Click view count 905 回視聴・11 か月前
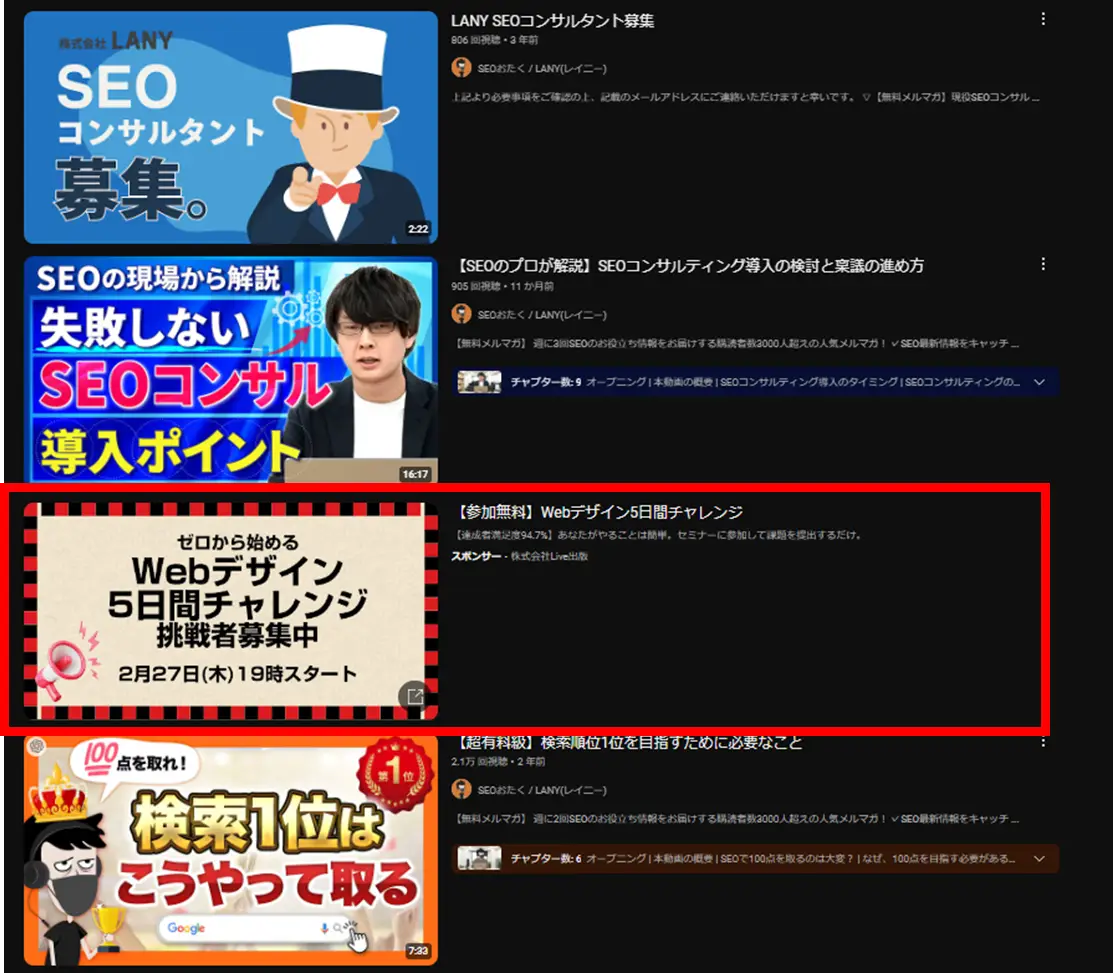The width and height of the screenshot is (1113, 973). pos(503,287)
